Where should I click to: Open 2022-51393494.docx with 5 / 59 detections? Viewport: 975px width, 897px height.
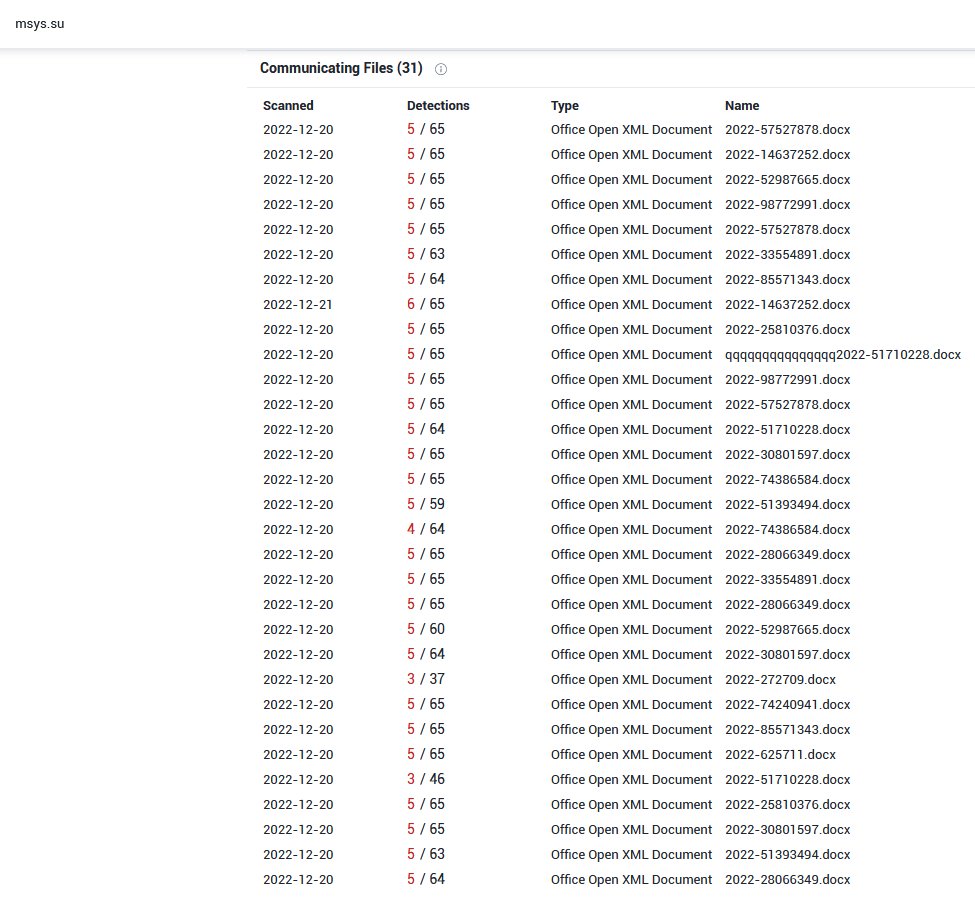pyautogui.click(x=787, y=505)
